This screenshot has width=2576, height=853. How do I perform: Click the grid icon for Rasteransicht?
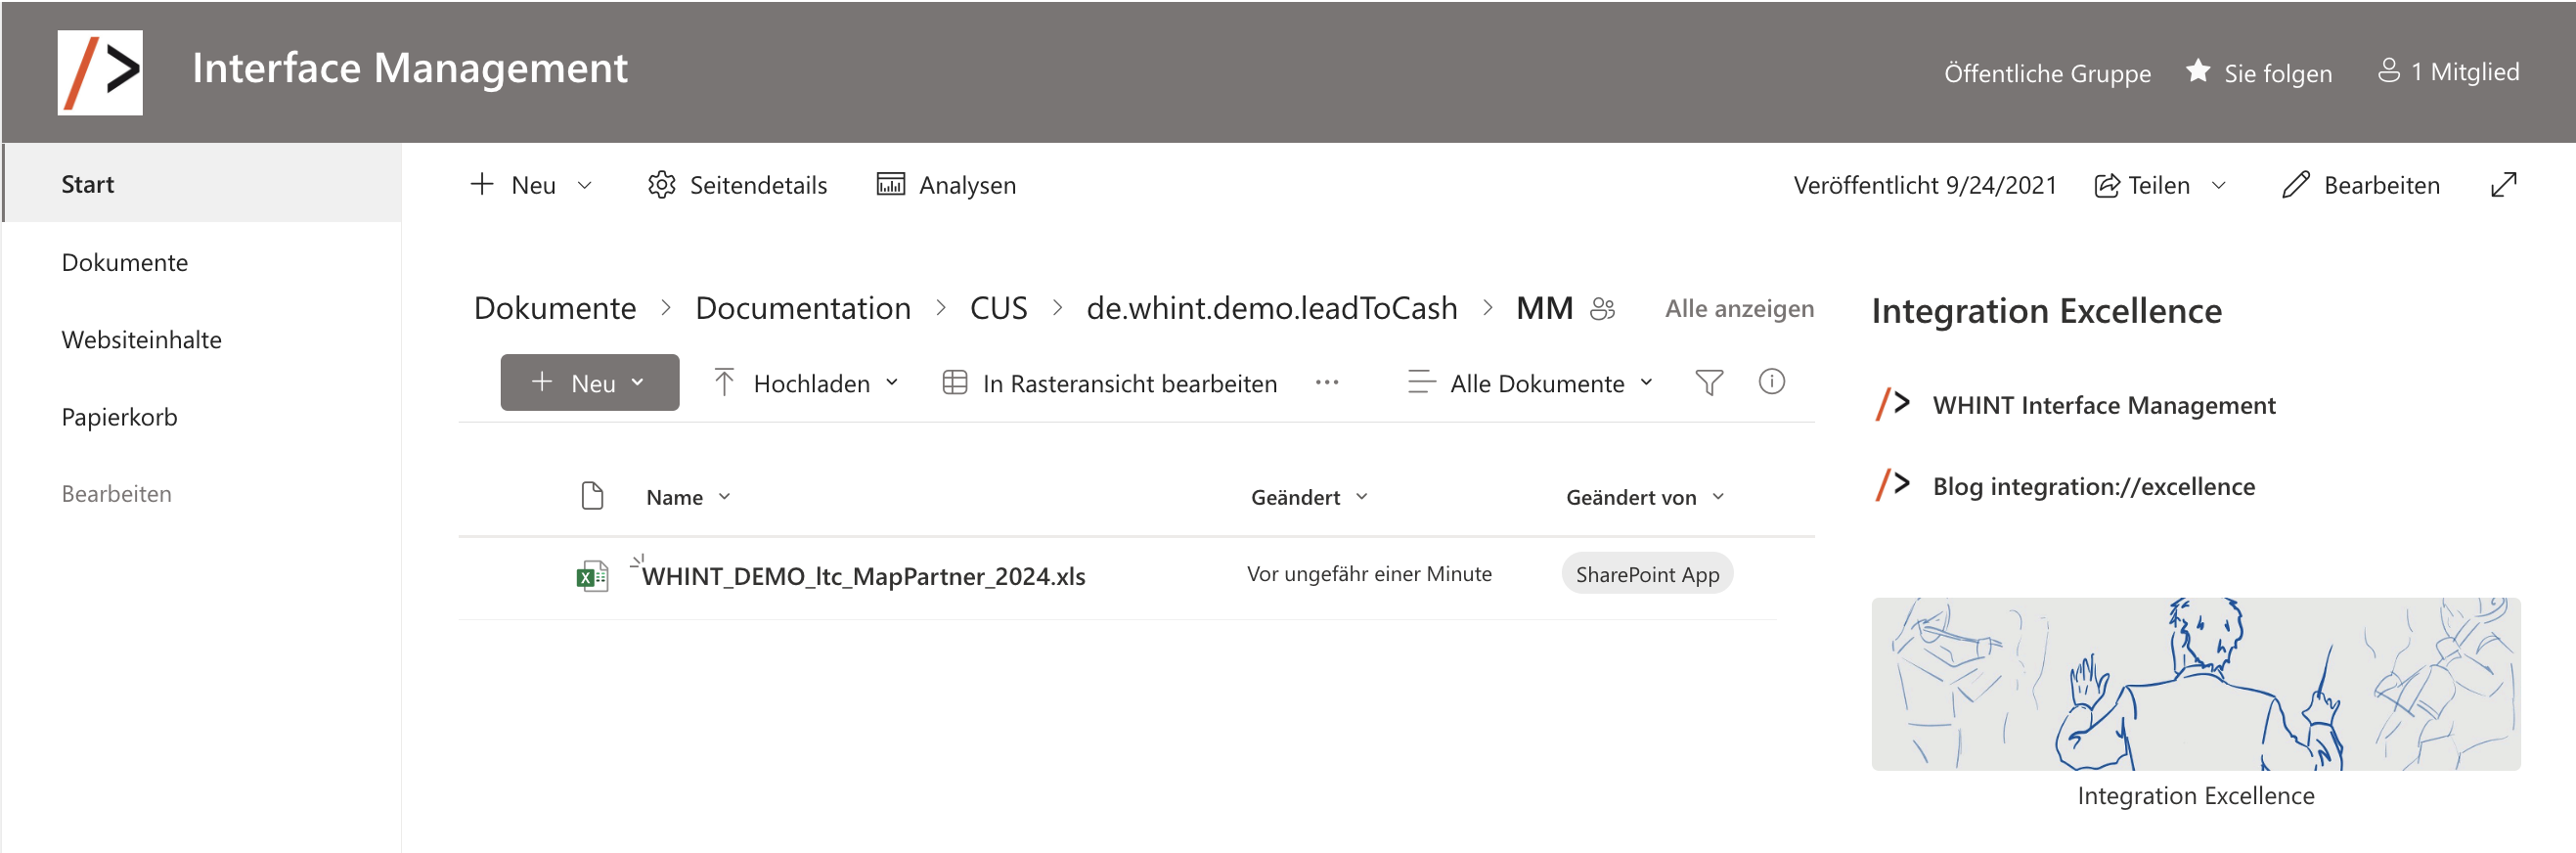tap(954, 383)
